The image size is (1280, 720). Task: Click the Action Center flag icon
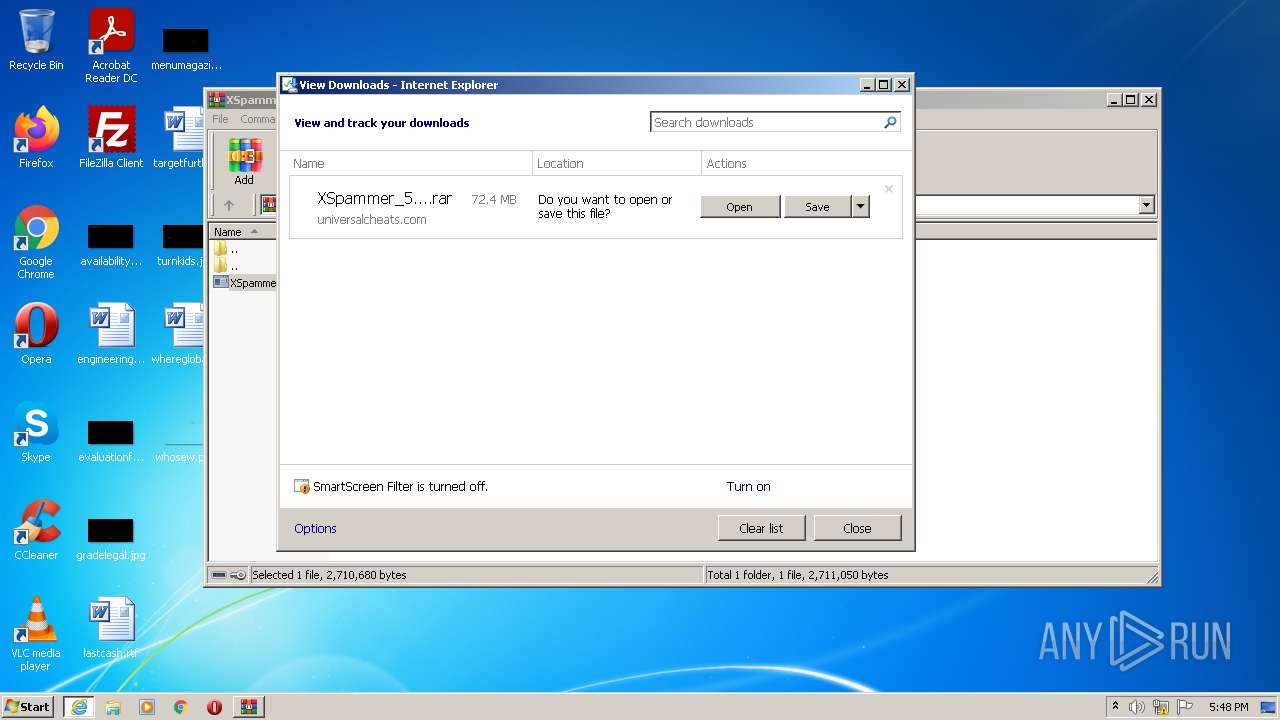(1185, 707)
